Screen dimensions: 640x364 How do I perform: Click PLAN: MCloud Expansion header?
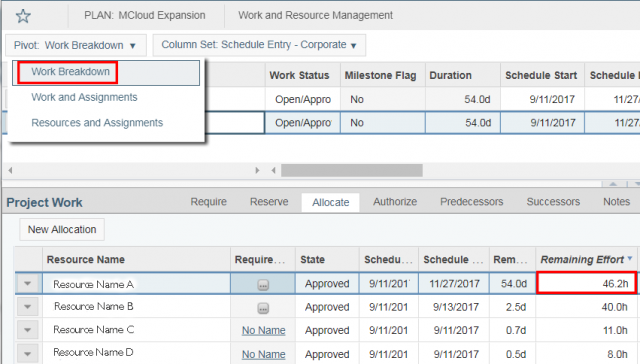[145, 16]
